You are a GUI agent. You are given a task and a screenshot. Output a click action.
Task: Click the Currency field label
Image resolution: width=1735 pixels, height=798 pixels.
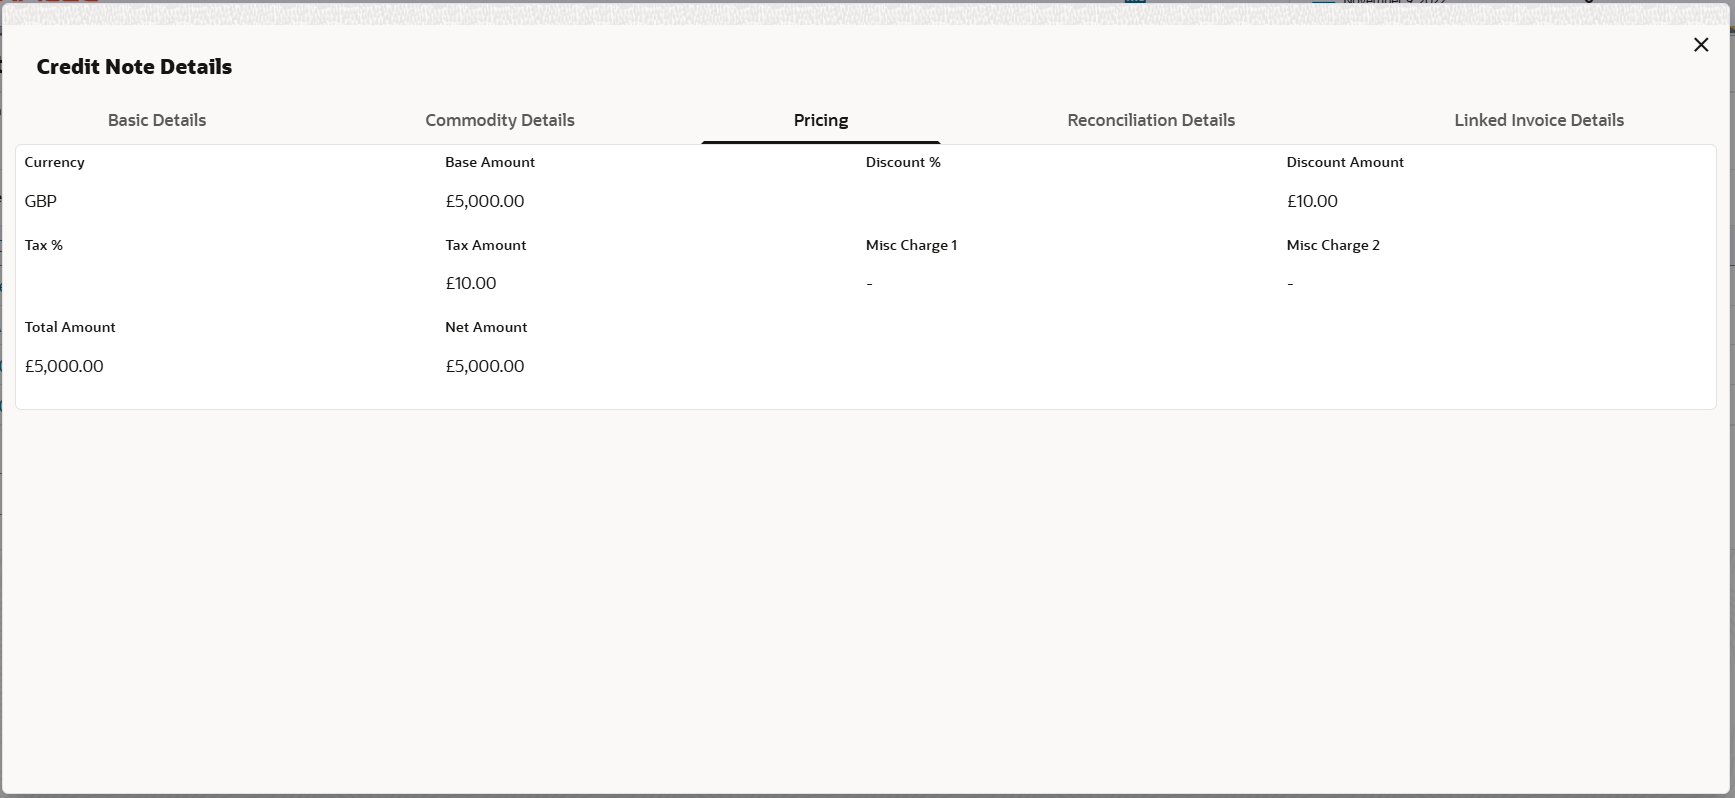[54, 162]
